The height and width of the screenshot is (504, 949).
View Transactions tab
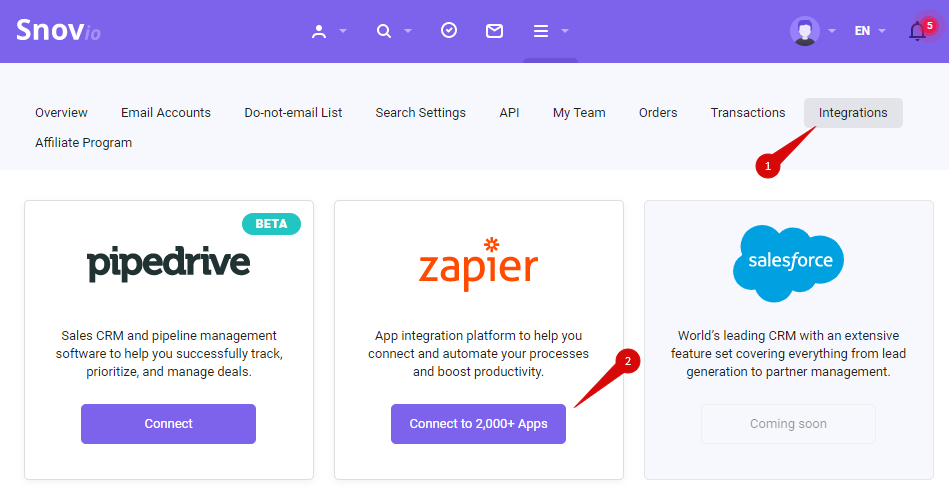[748, 113]
